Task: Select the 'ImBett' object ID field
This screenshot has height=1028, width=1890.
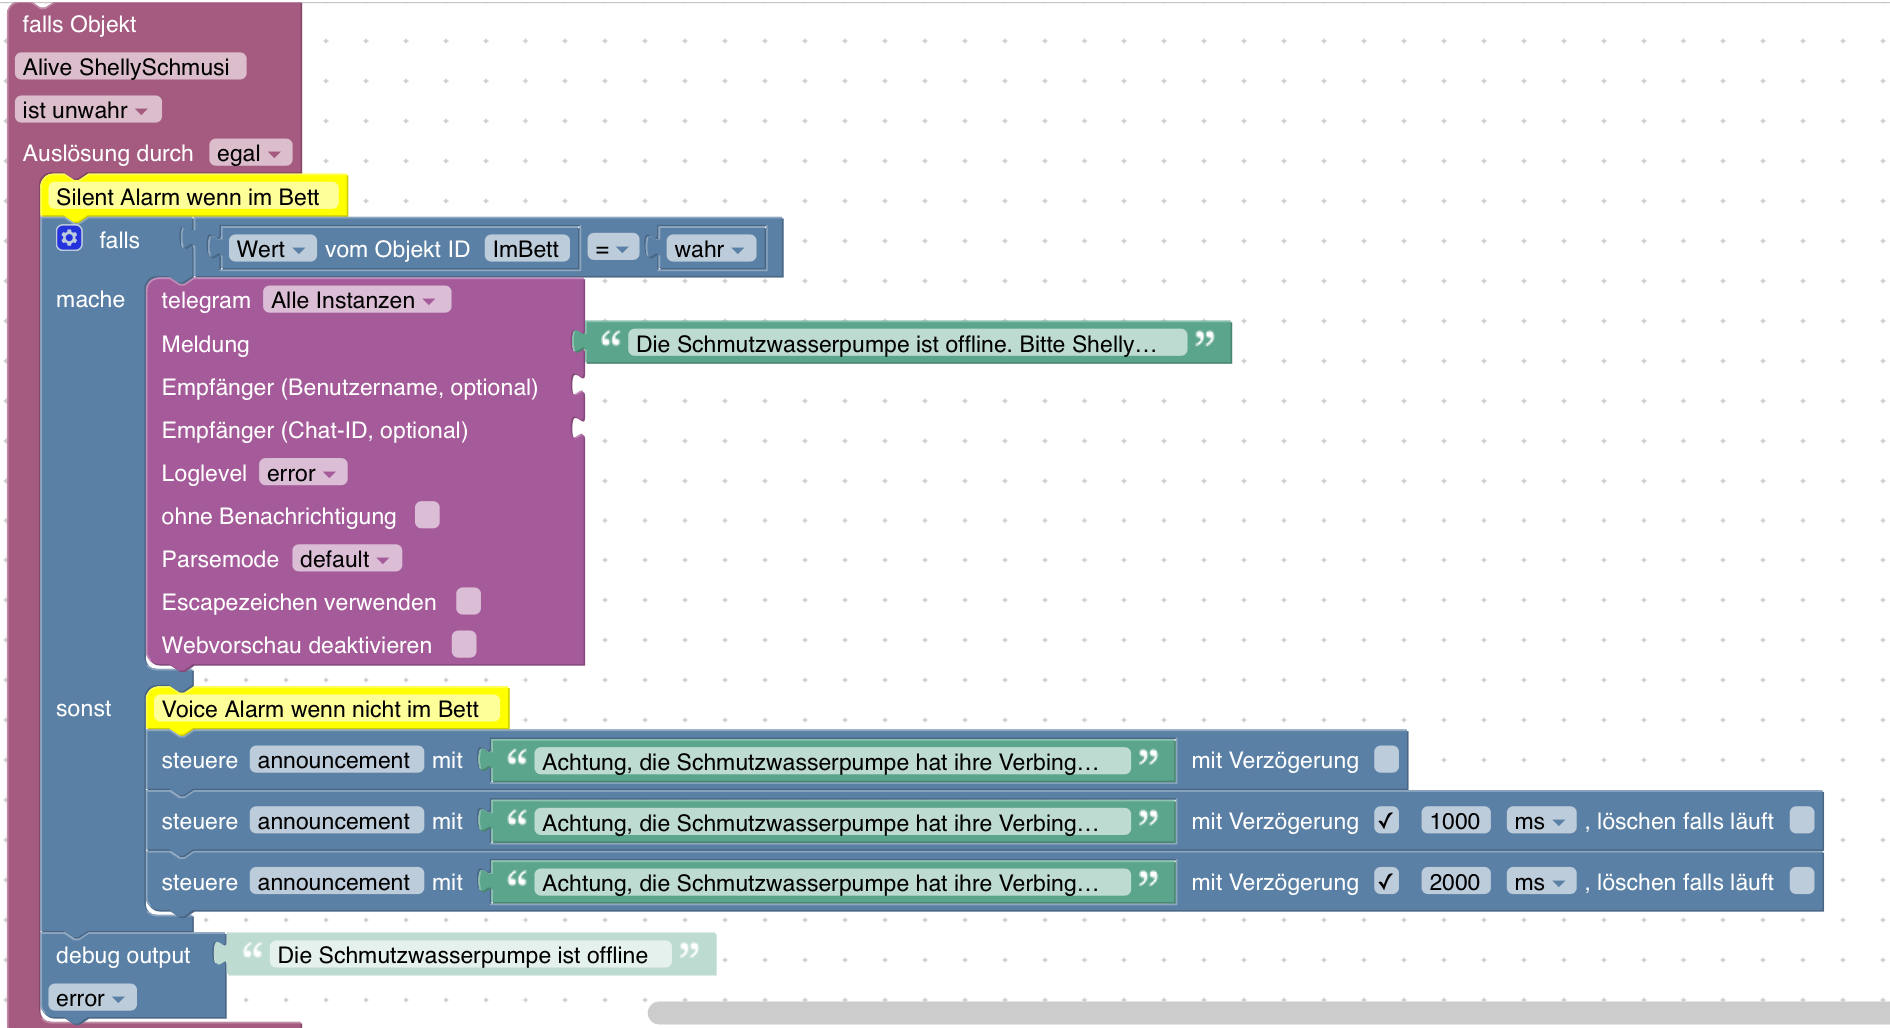Action: click(x=527, y=249)
